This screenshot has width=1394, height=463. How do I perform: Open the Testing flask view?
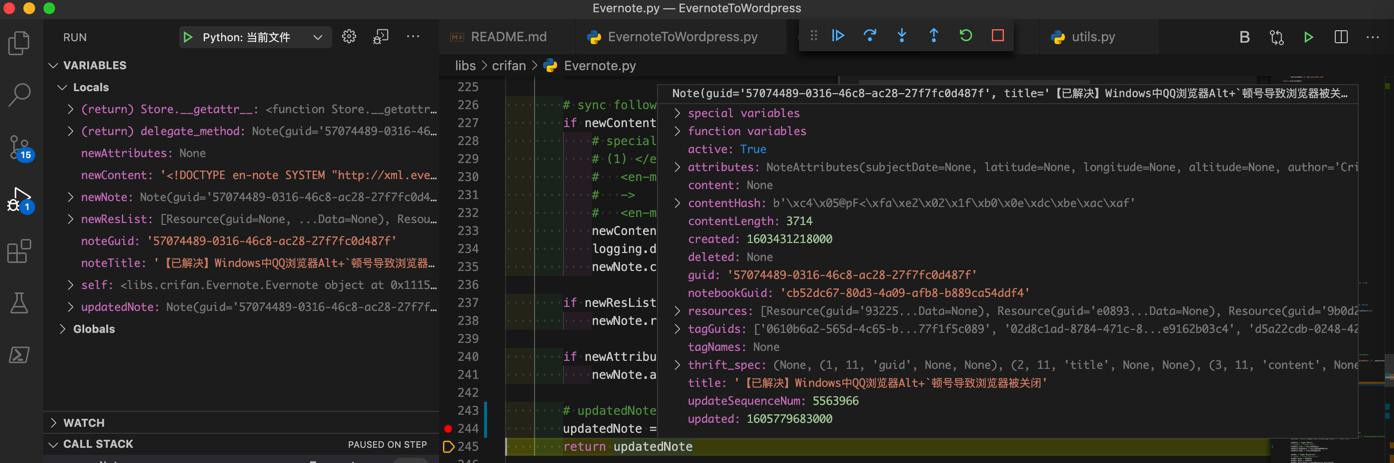[19, 303]
